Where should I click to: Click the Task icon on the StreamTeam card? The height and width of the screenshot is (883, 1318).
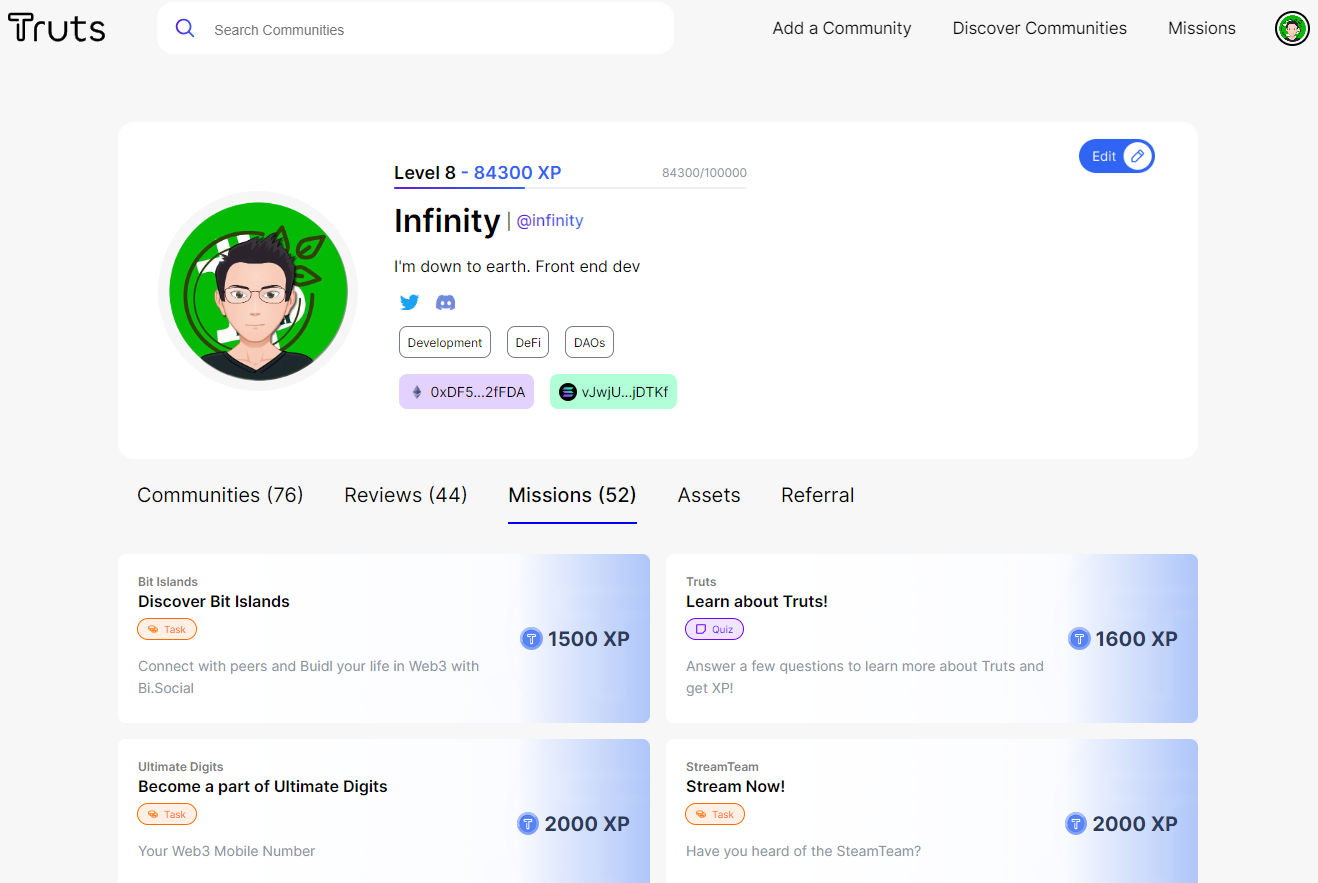(x=701, y=815)
